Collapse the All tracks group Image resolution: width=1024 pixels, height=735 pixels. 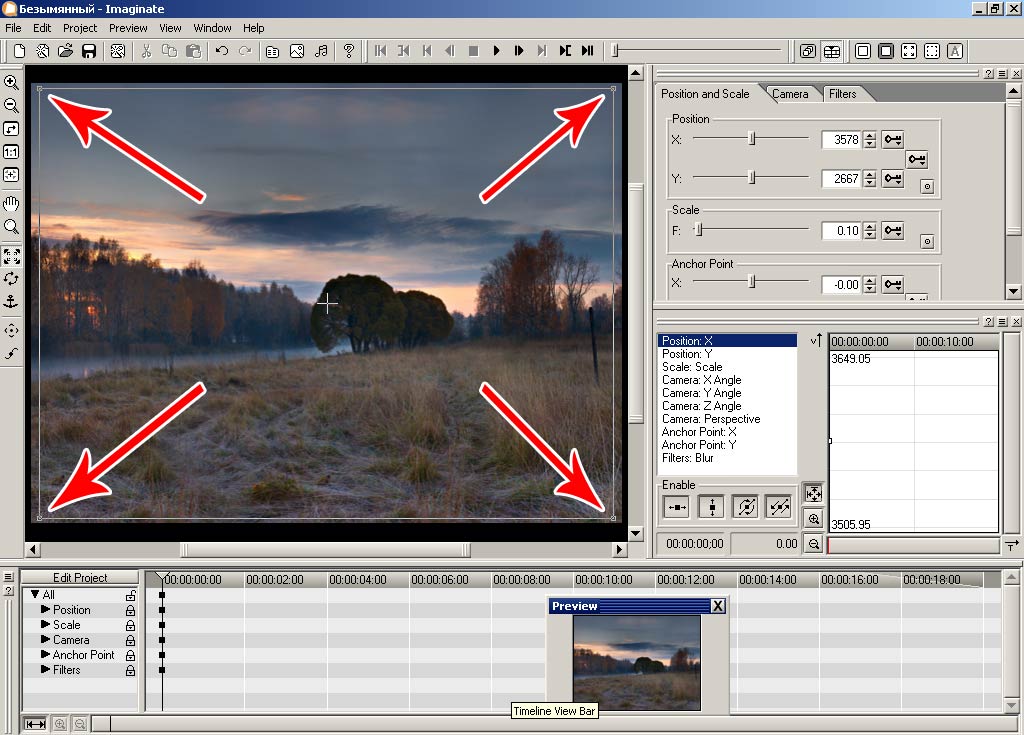pos(35,595)
